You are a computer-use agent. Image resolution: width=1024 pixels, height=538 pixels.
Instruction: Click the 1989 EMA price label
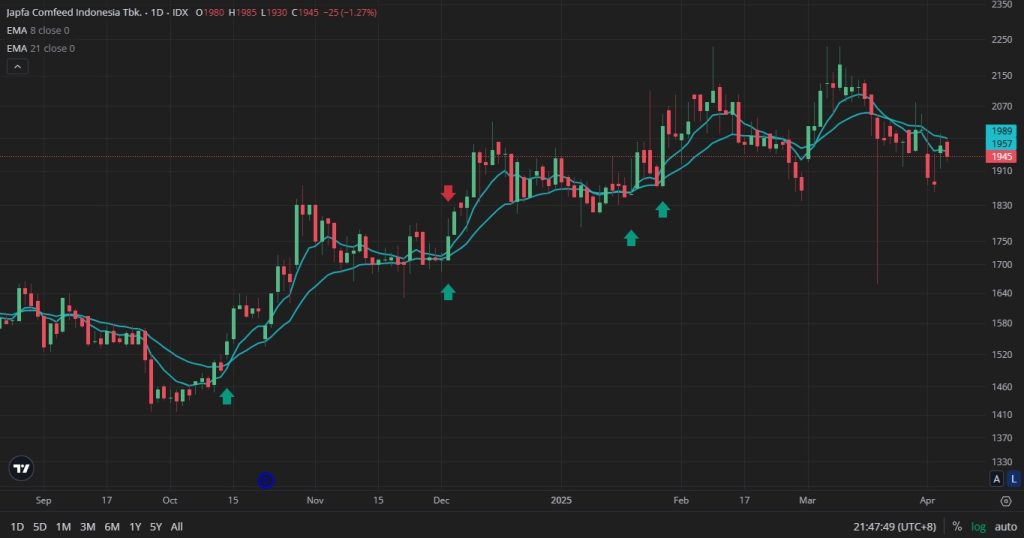point(1001,131)
